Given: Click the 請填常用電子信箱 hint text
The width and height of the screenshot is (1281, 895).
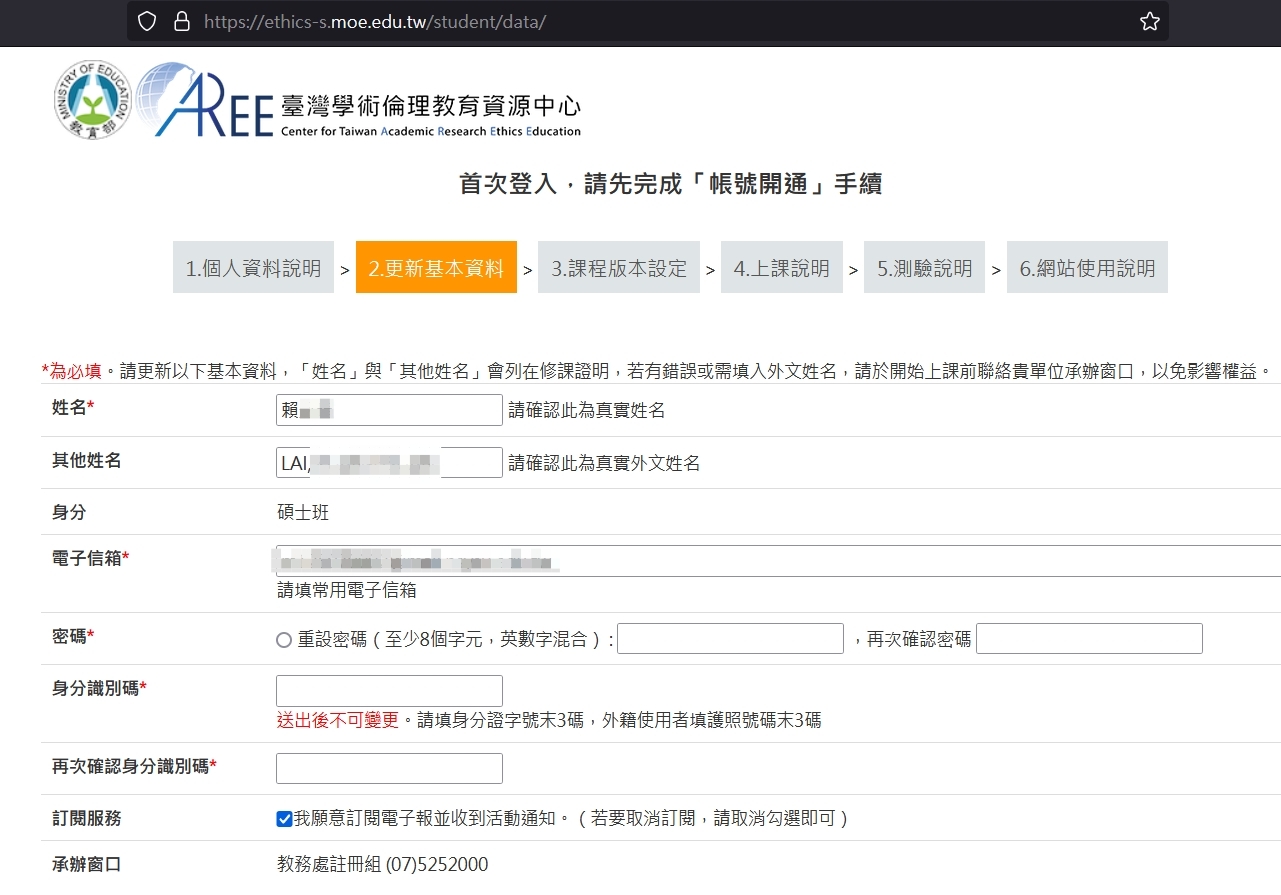Looking at the screenshot, I should click(x=347, y=590).
